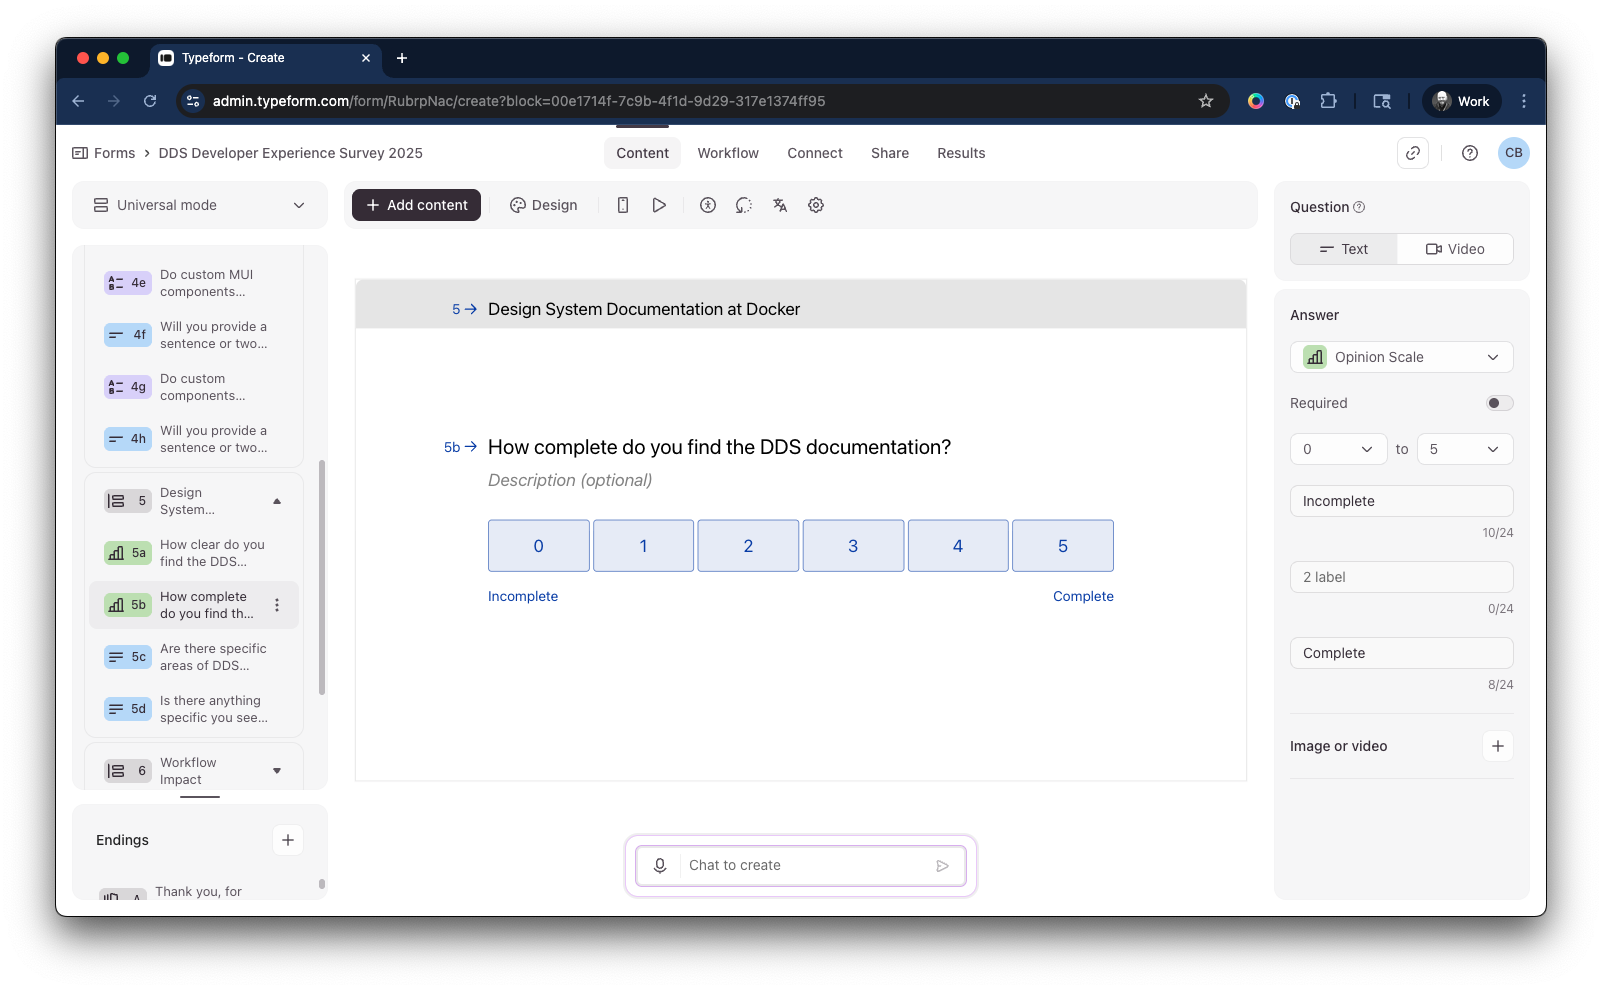Open the Results tab
Image resolution: width=1602 pixels, height=990 pixels.
point(961,153)
